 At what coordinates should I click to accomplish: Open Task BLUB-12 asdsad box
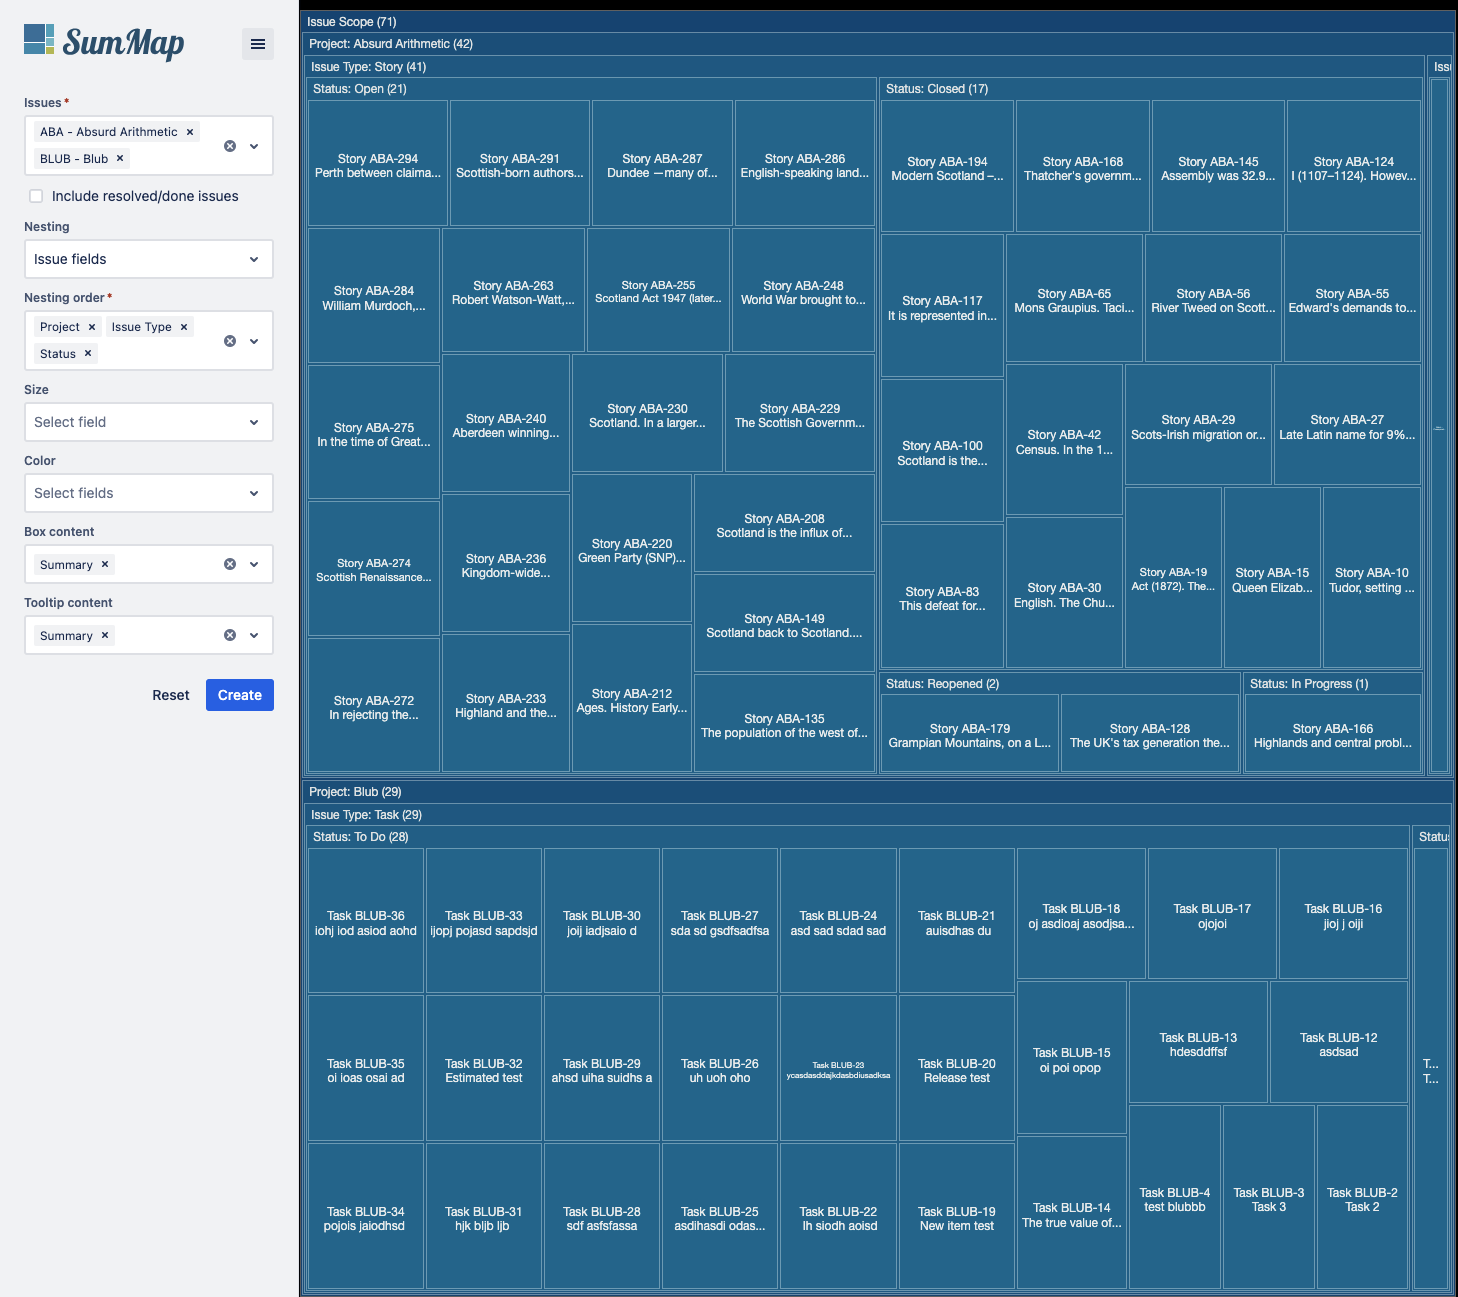1339,1043
